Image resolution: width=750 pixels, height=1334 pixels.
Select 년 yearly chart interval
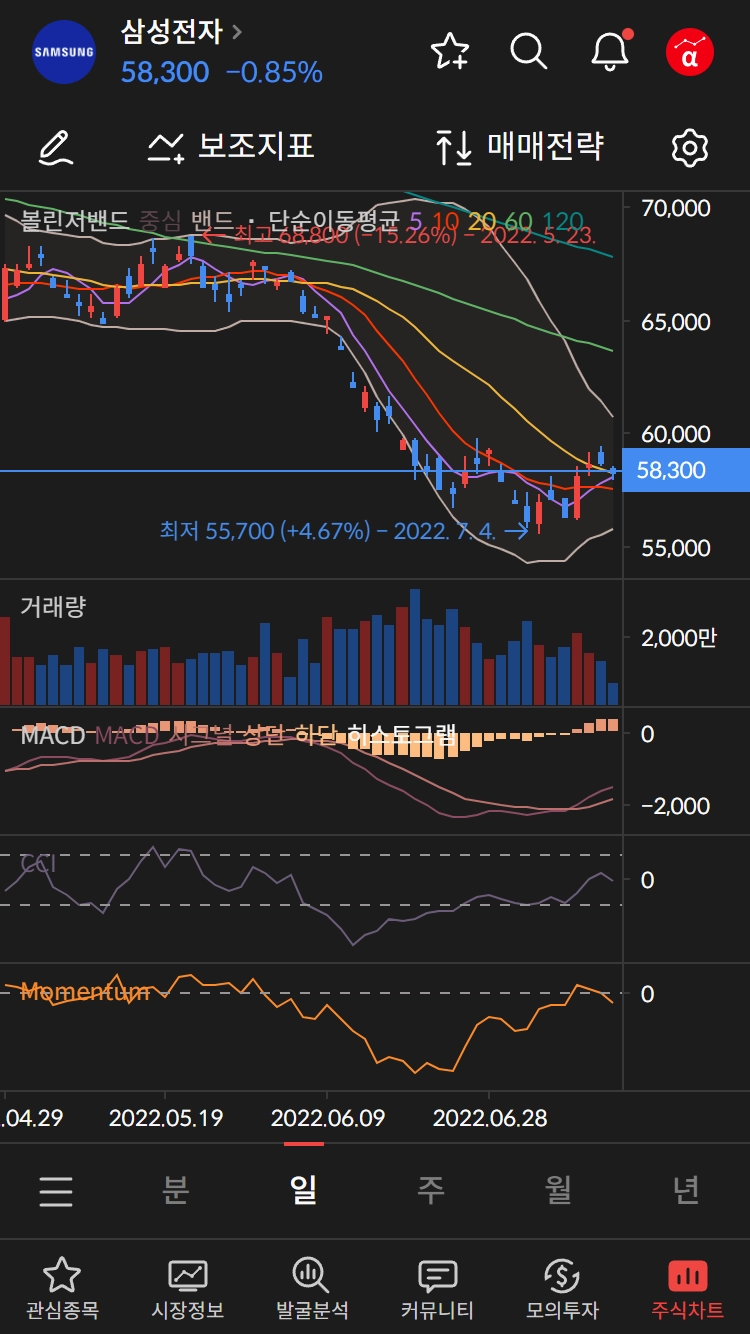(686, 1190)
